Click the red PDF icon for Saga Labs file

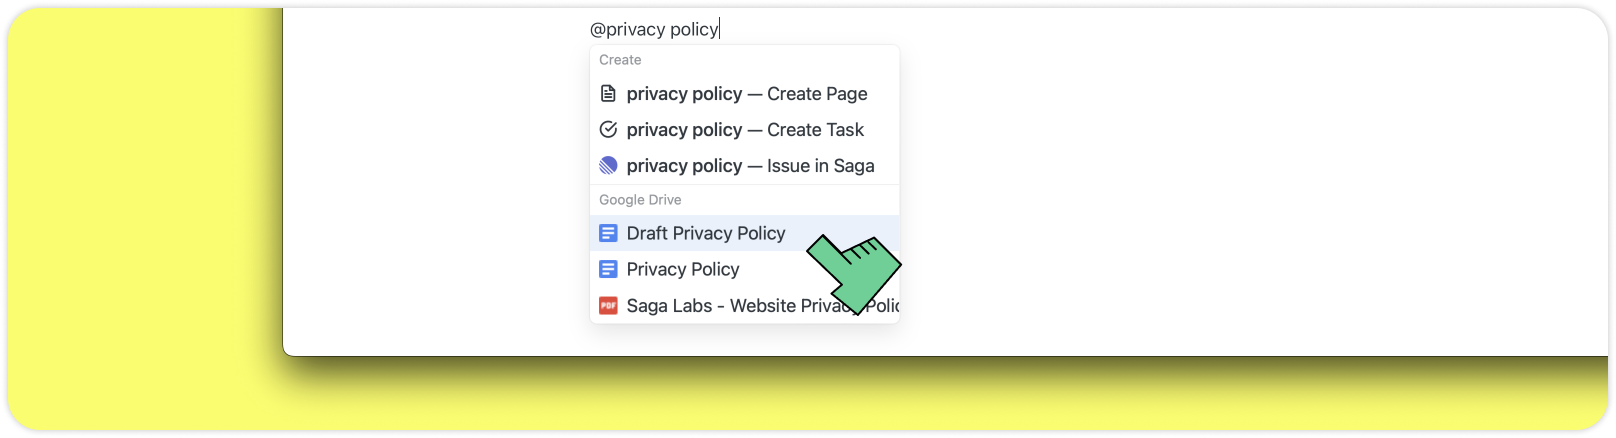point(608,306)
